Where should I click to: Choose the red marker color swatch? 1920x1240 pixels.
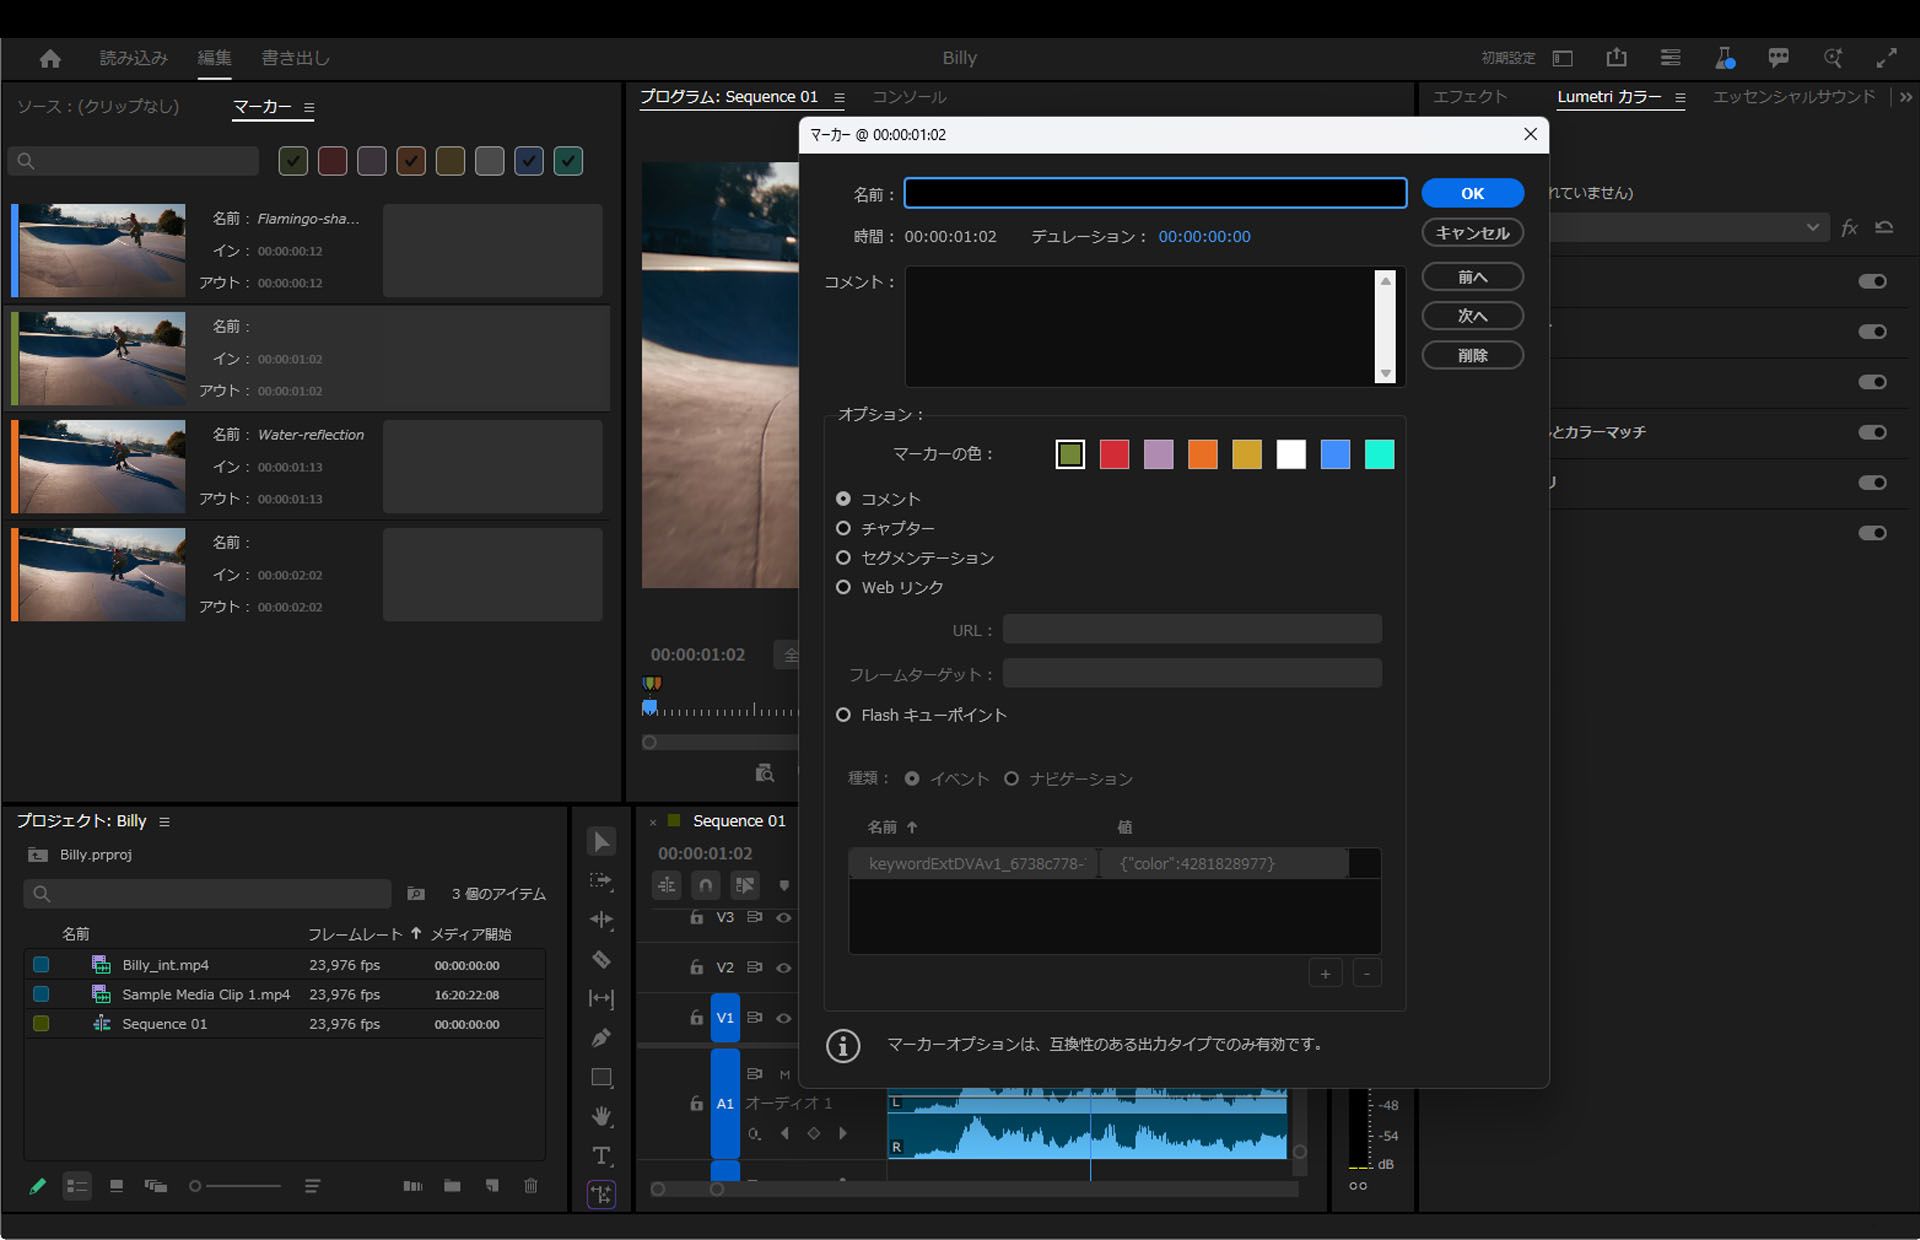1114,455
